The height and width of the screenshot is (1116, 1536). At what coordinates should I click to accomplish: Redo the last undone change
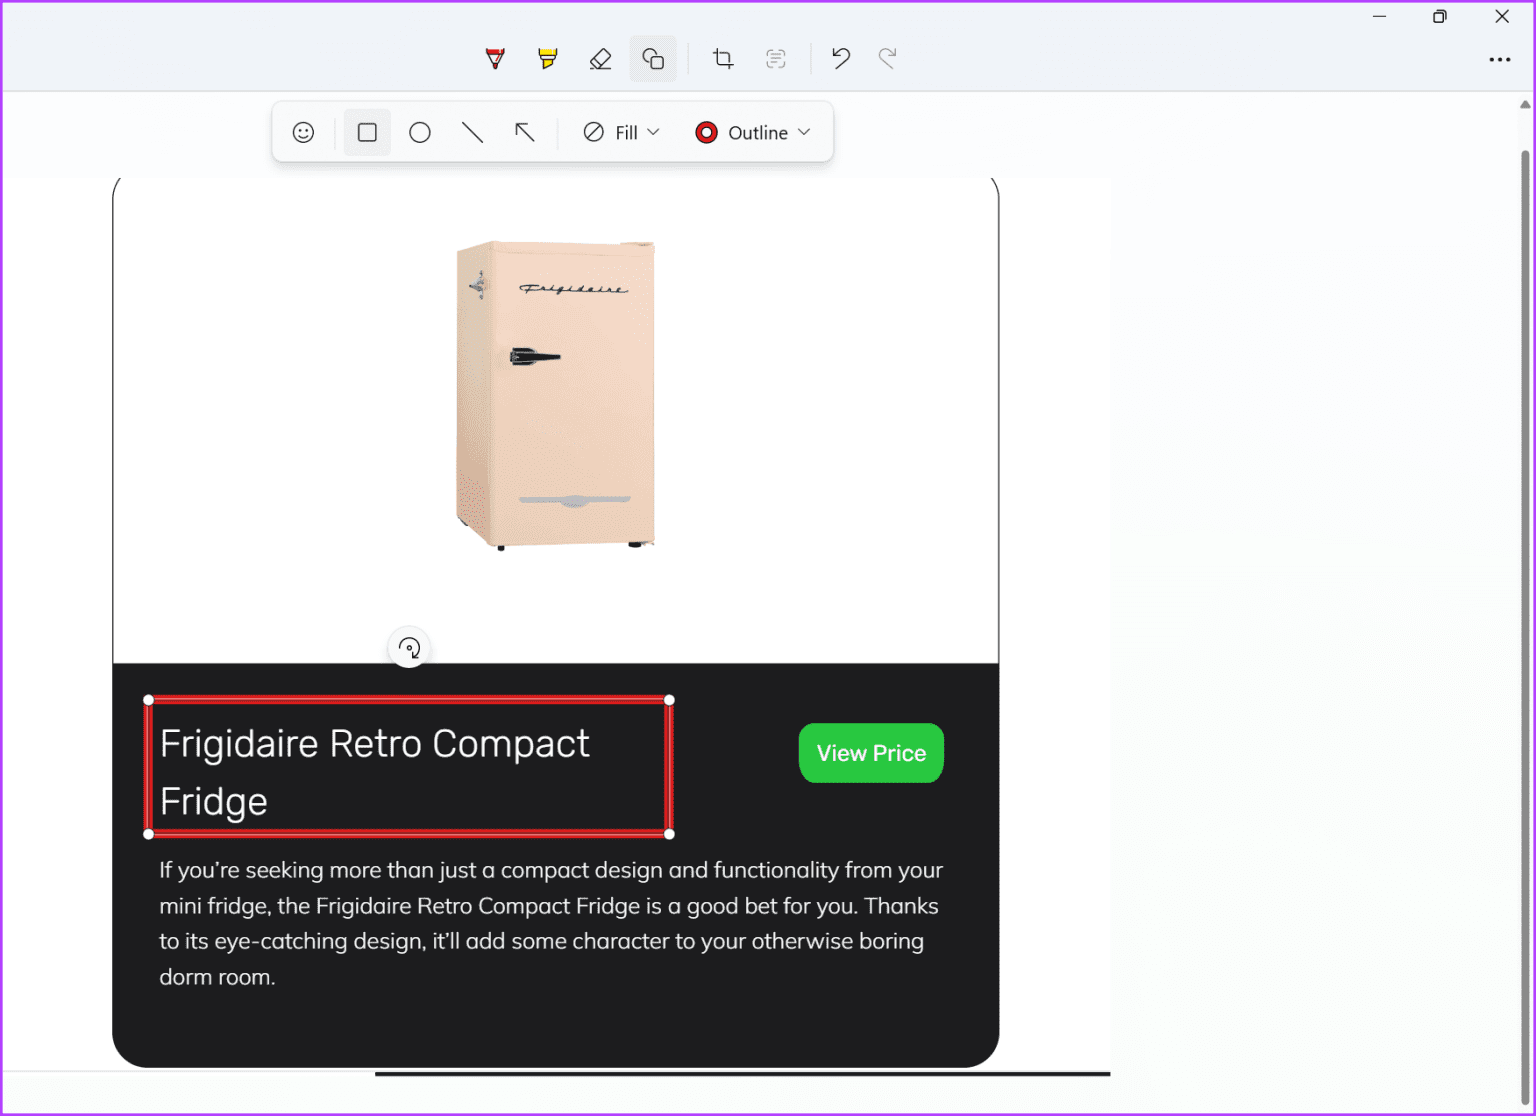(x=887, y=58)
